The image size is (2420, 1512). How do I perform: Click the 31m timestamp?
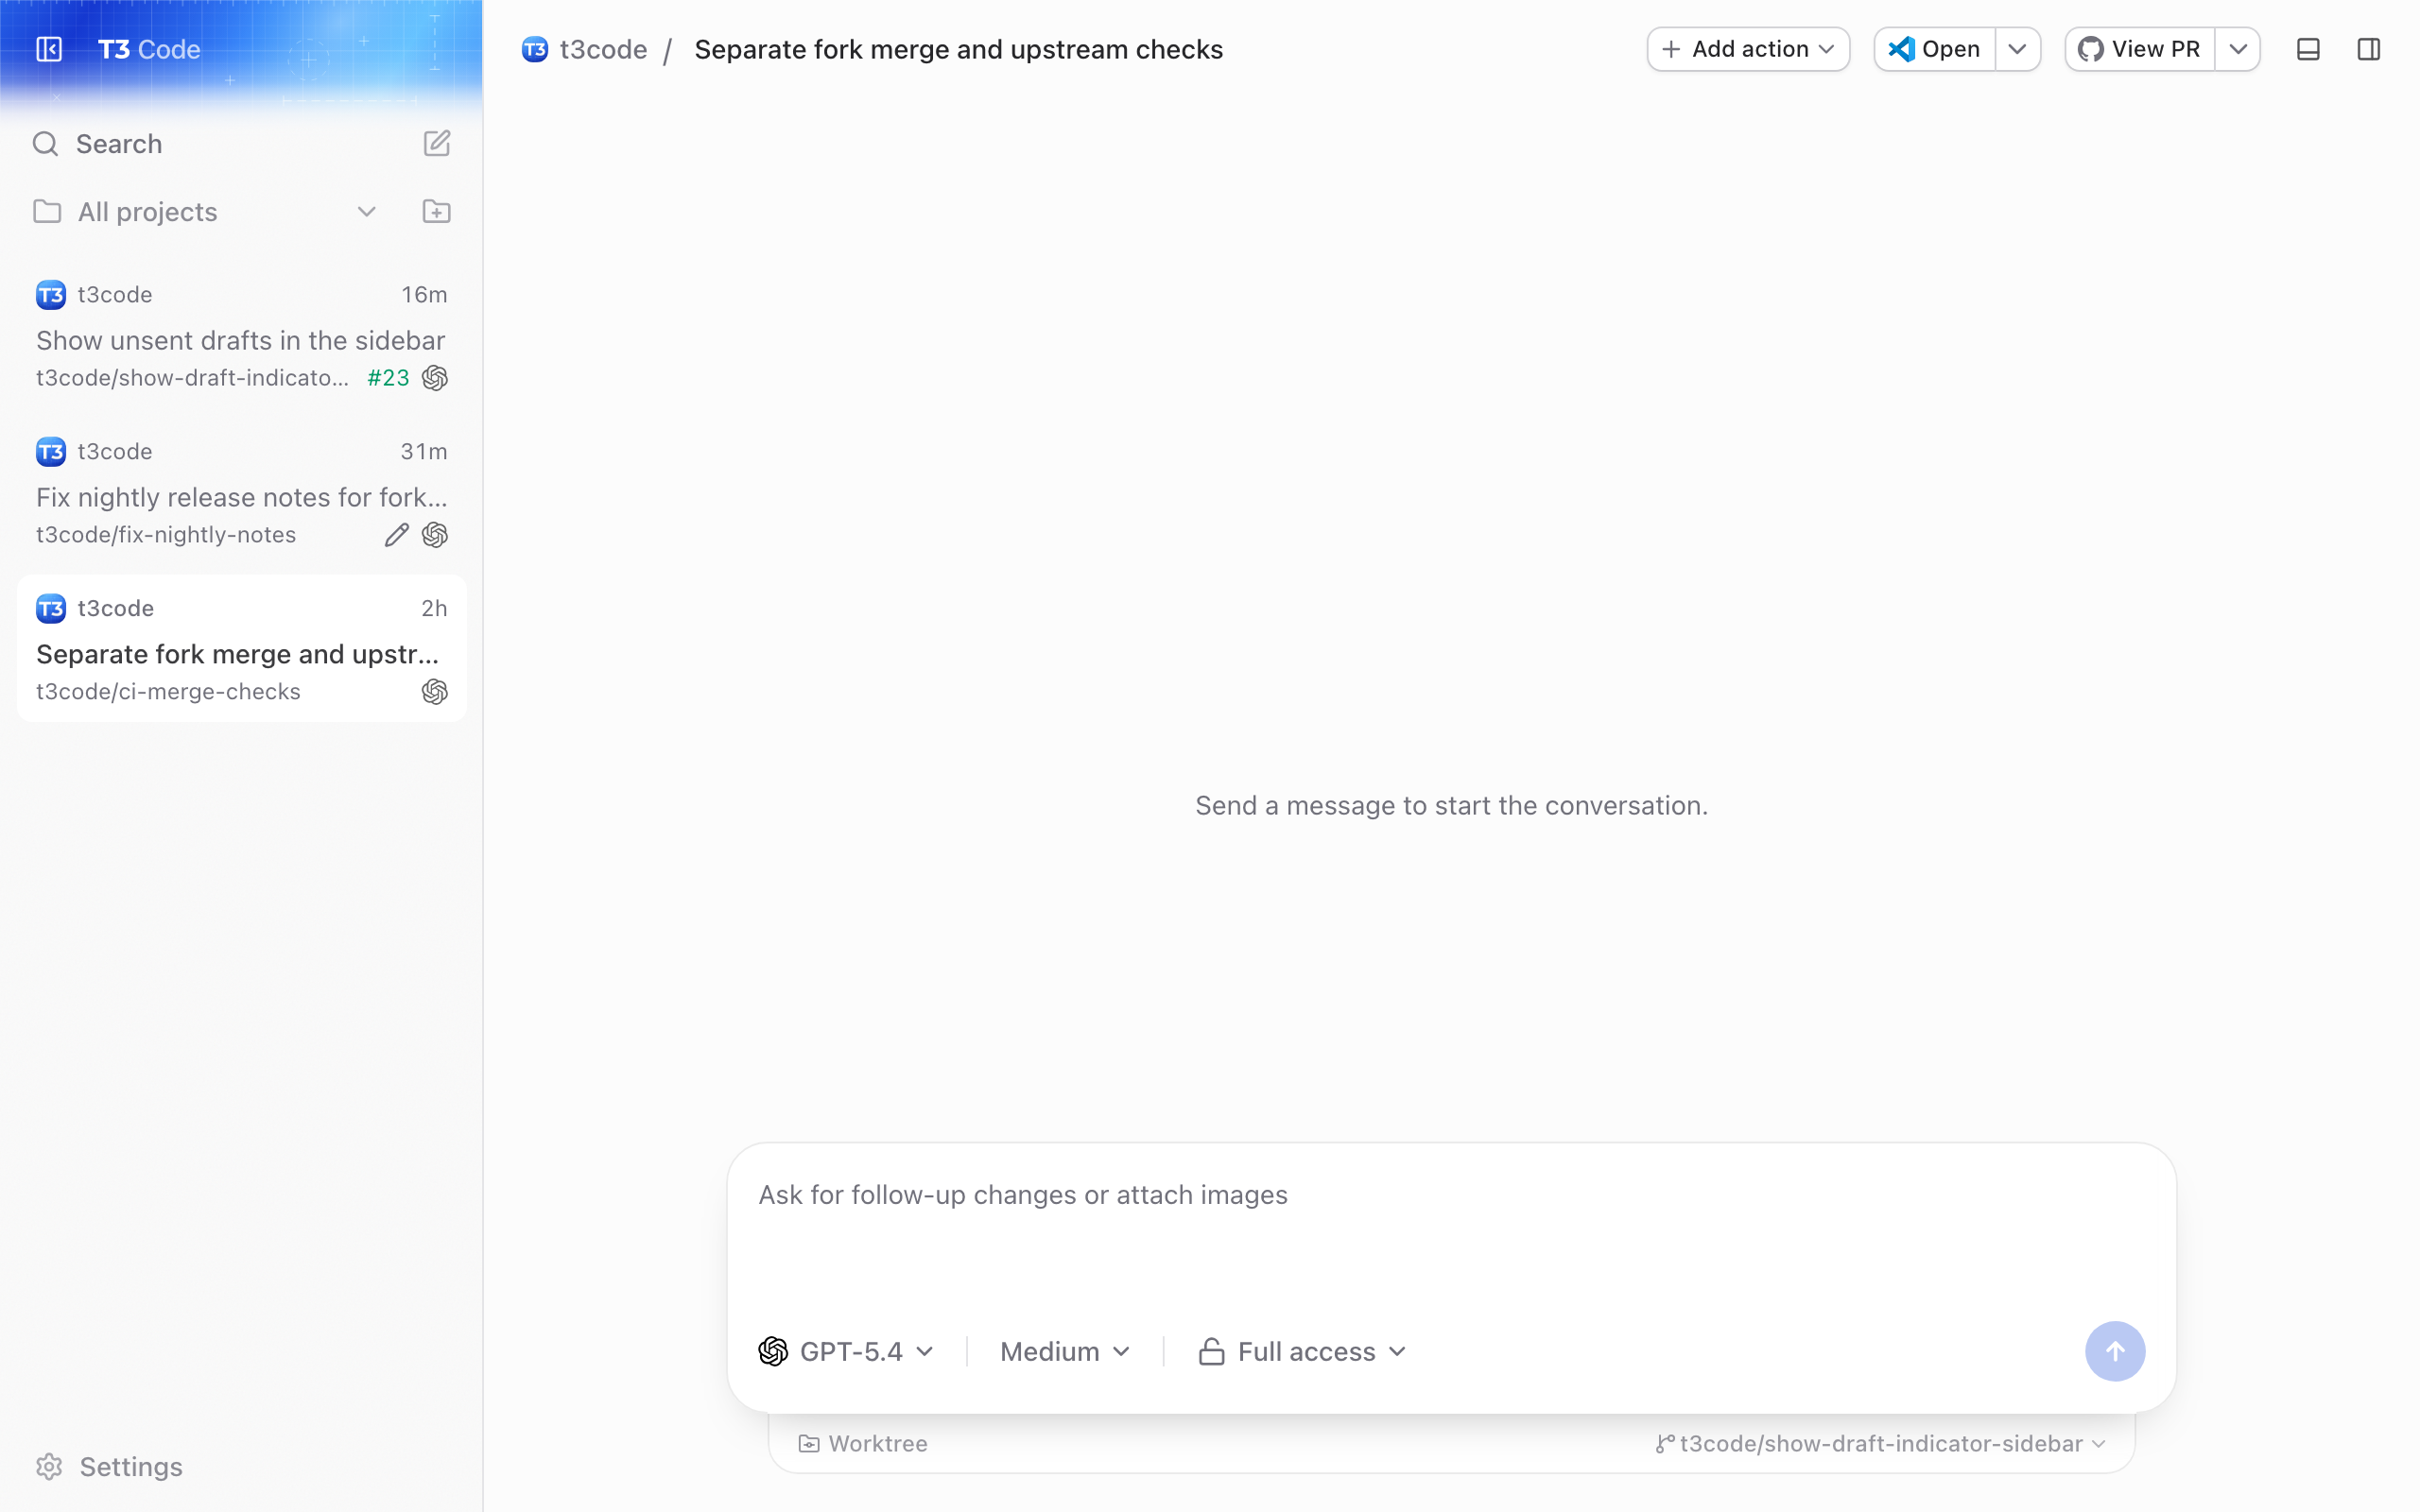424,452
